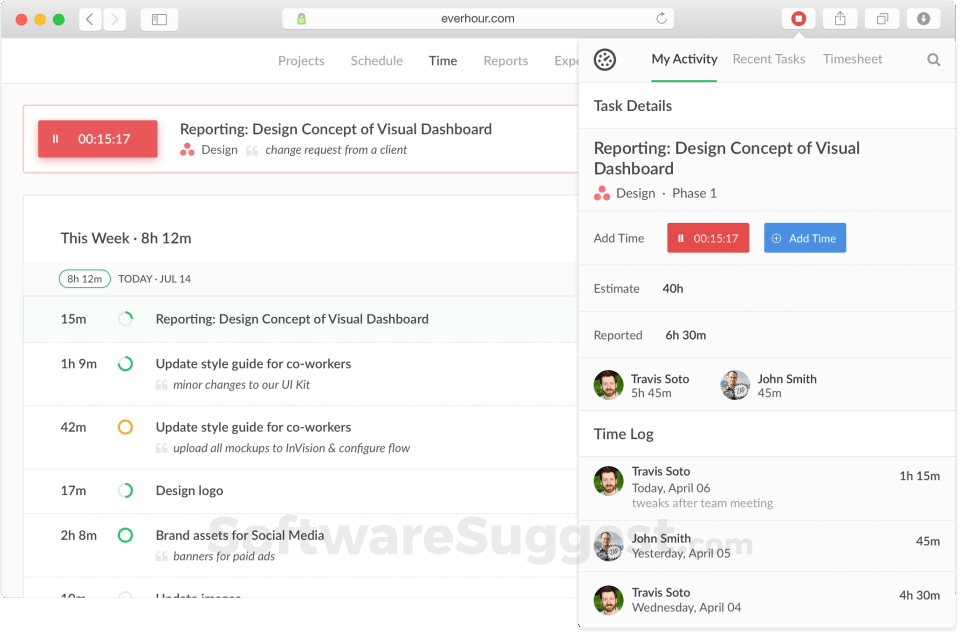The image size is (960, 634).
Task: Reload the page with the refresh icon
Action: coord(661,18)
